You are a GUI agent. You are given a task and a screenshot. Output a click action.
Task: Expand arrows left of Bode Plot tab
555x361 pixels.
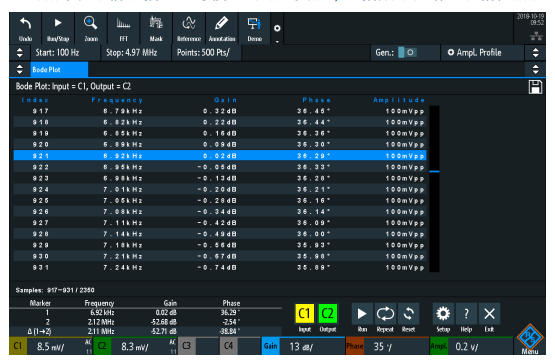[20, 69]
